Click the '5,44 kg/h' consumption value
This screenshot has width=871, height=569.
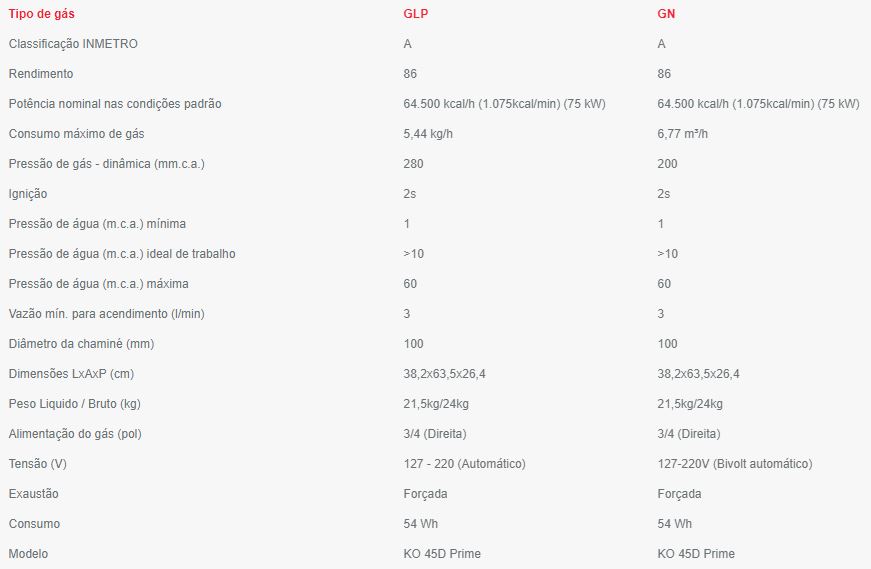[x=427, y=134]
